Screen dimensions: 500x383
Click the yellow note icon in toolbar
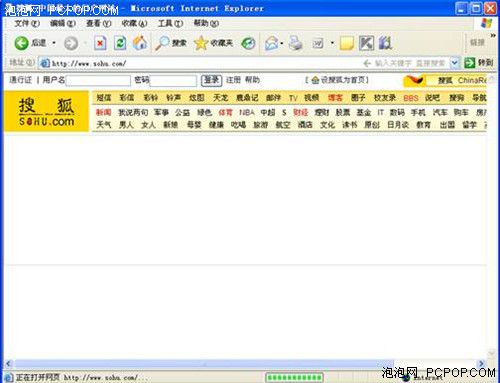coord(347,43)
